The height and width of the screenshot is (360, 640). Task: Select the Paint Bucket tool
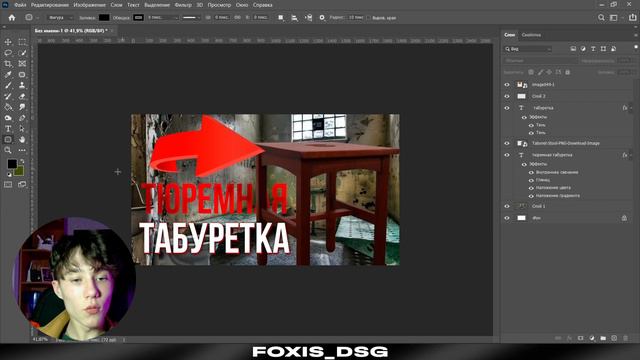coord(8,107)
